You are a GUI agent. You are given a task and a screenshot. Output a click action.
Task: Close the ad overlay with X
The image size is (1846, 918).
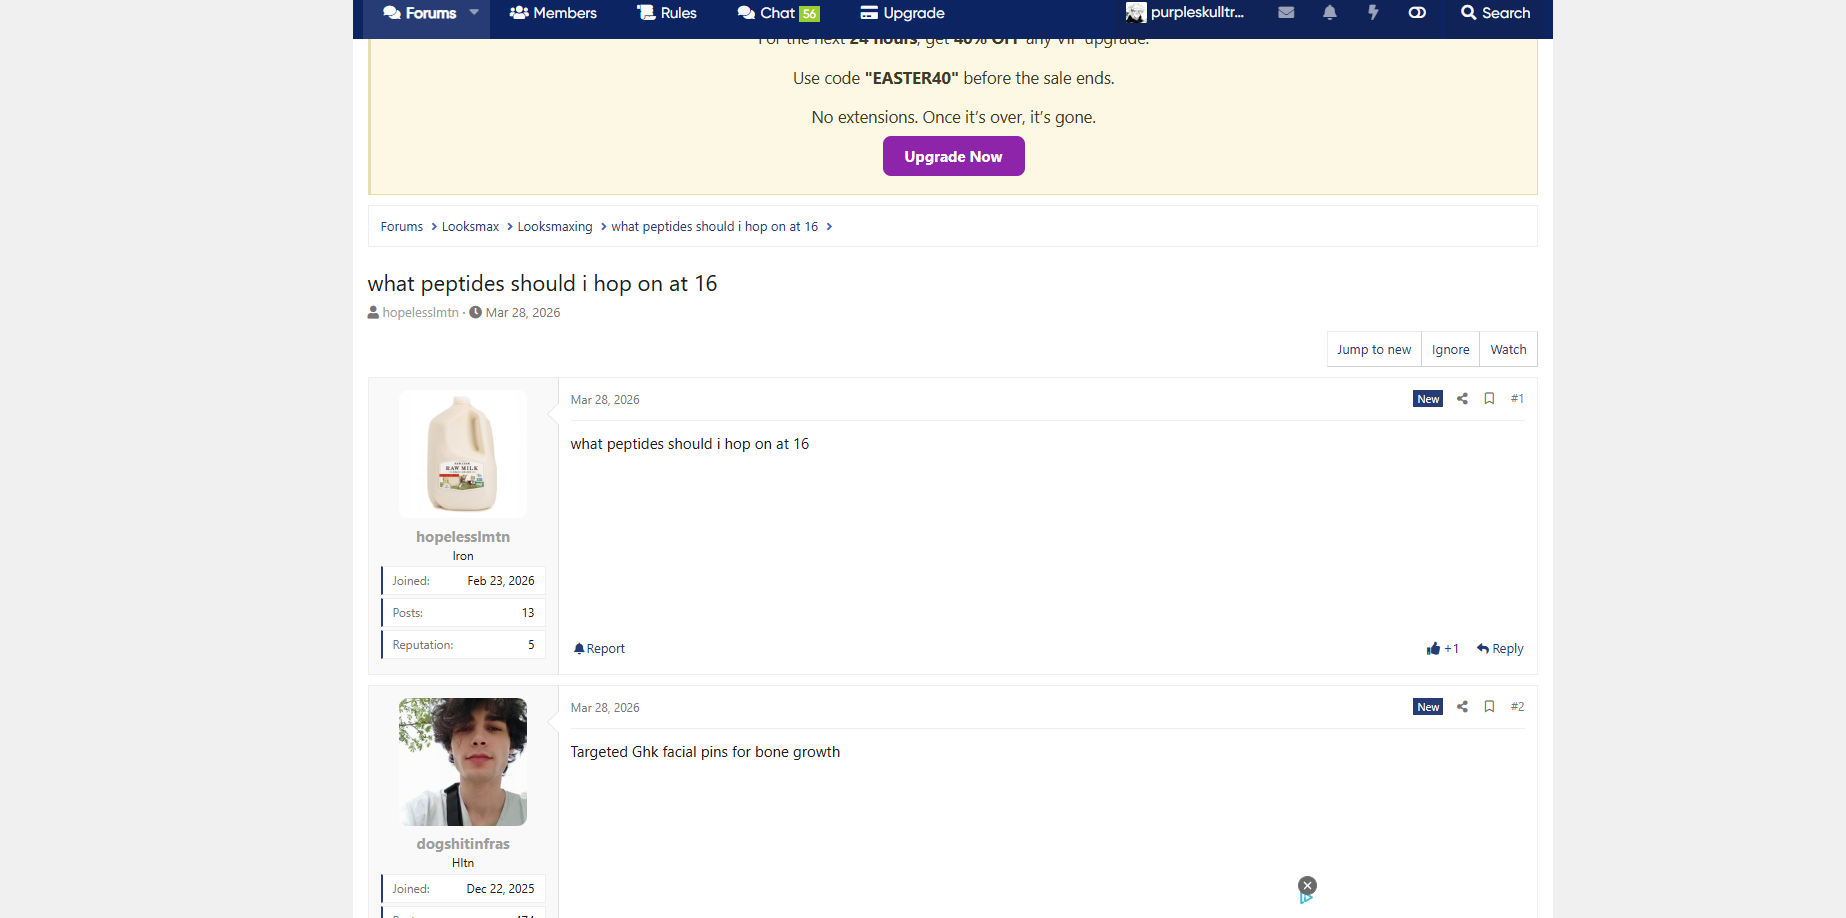pos(1307,885)
